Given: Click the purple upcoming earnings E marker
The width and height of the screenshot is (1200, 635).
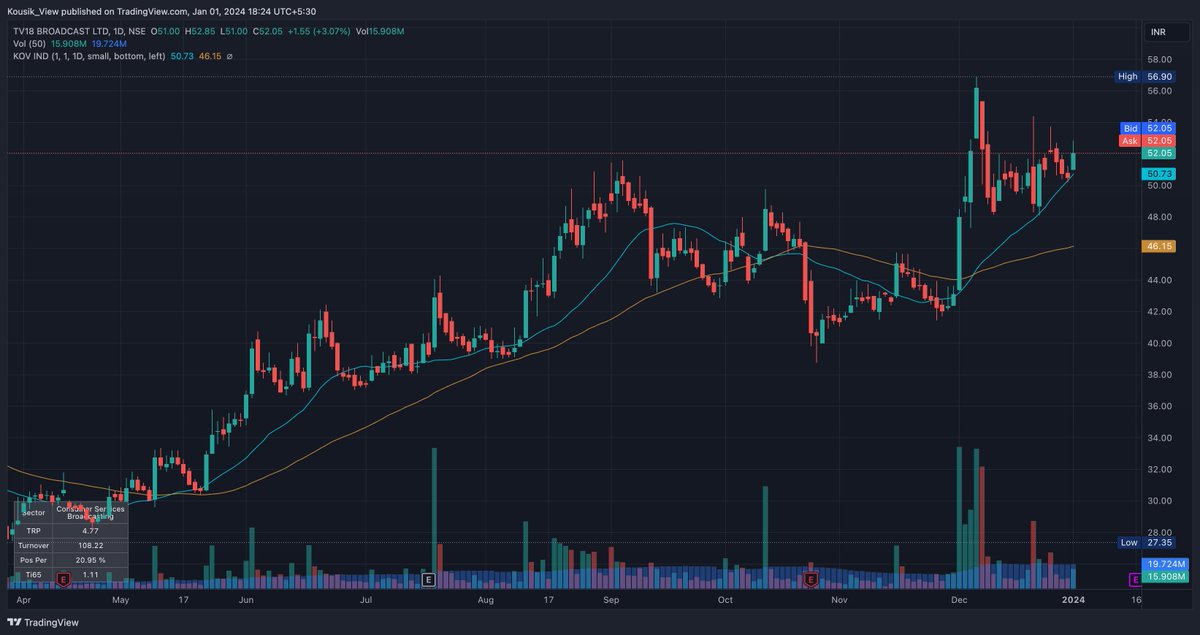Looking at the screenshot, I should click(1135, 579).
